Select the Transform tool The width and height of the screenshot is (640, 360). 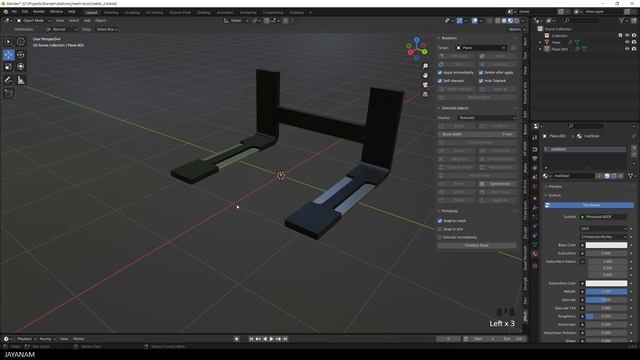(x=21, y=67)
